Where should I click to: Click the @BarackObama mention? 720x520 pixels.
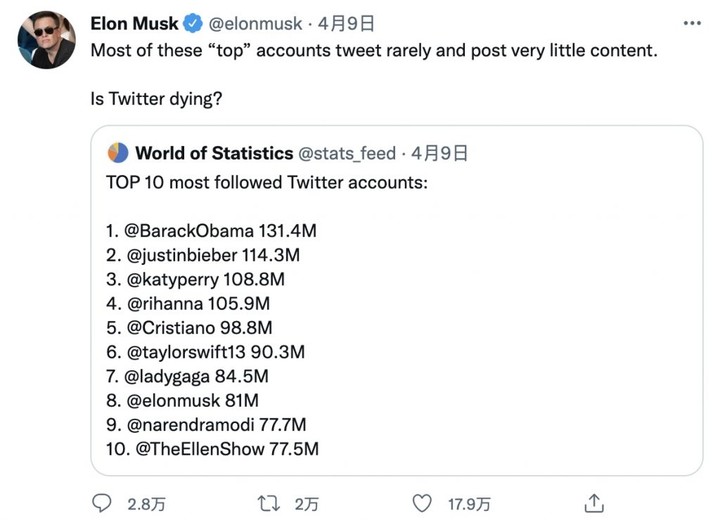[x=190, y=230]
